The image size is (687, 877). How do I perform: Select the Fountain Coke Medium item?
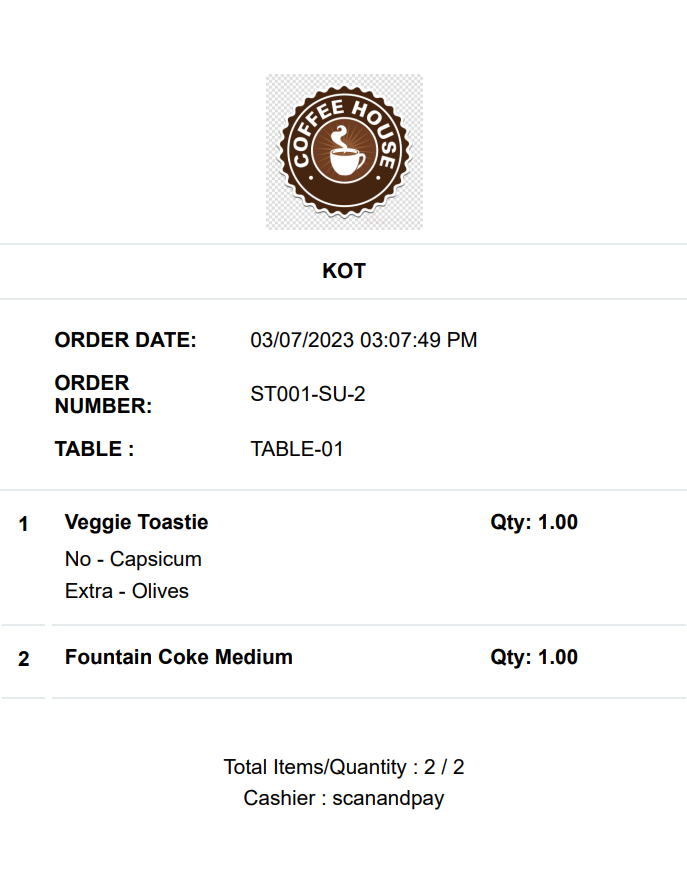179,657
